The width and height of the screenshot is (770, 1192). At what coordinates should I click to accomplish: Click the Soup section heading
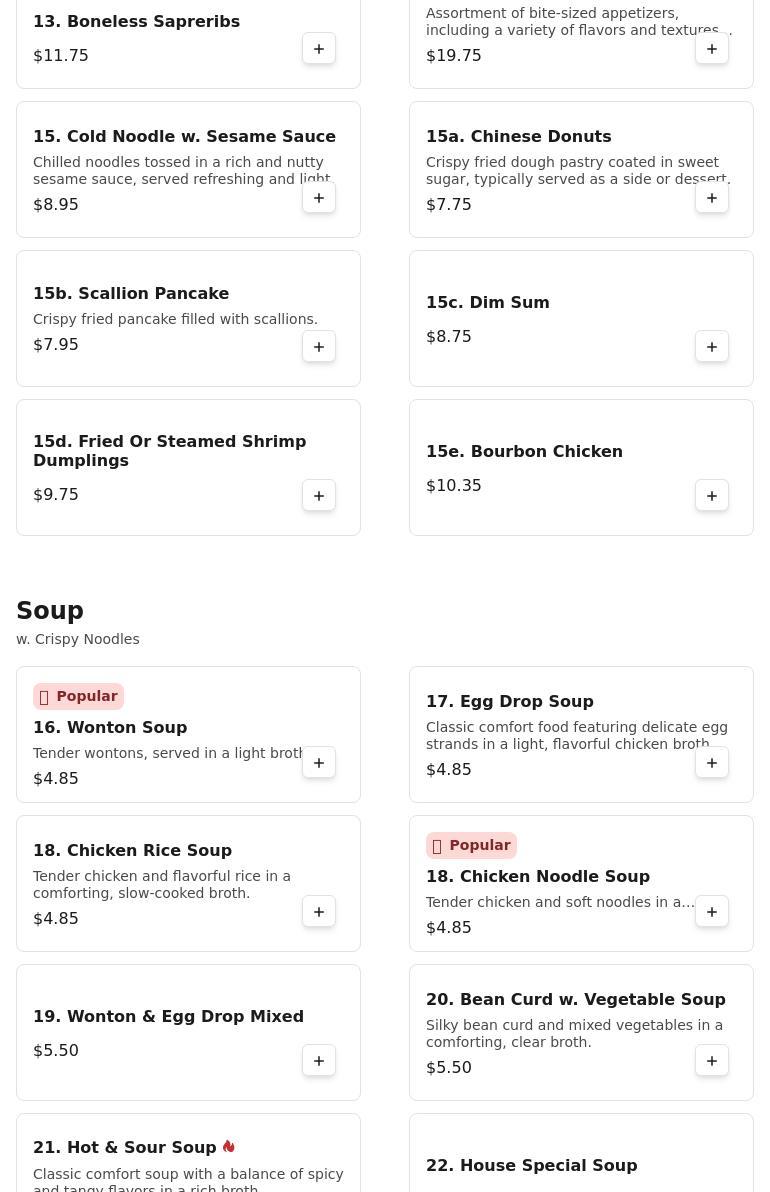[x=50, y=611]
